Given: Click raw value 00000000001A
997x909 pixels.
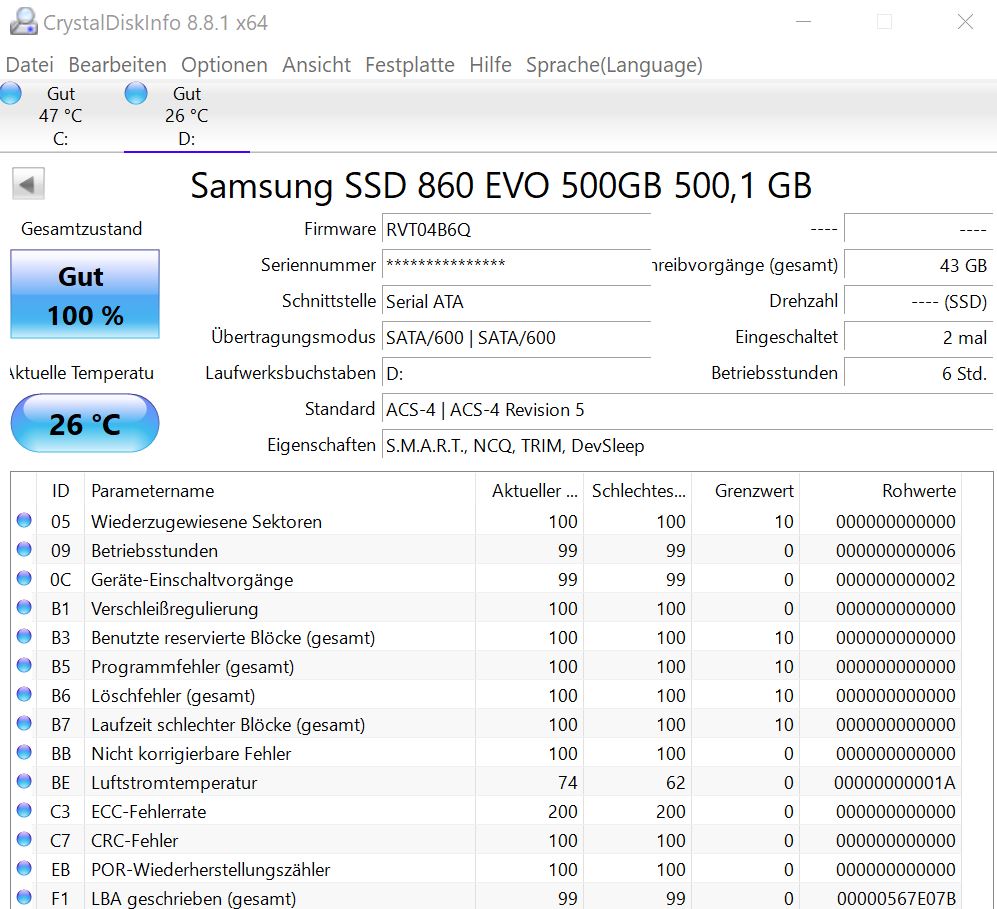Looking at the screenshot, I should click(895, 783).
